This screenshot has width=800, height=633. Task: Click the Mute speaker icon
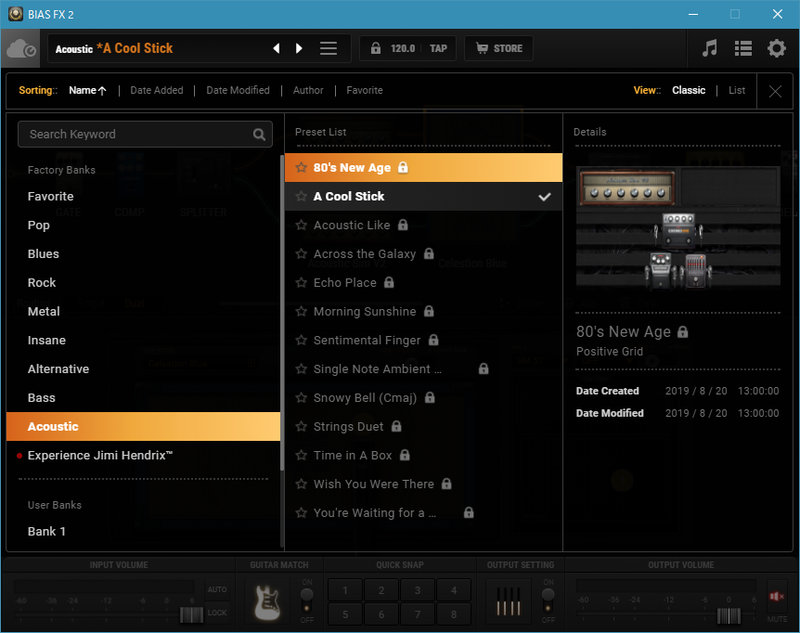tap(777, 596)
